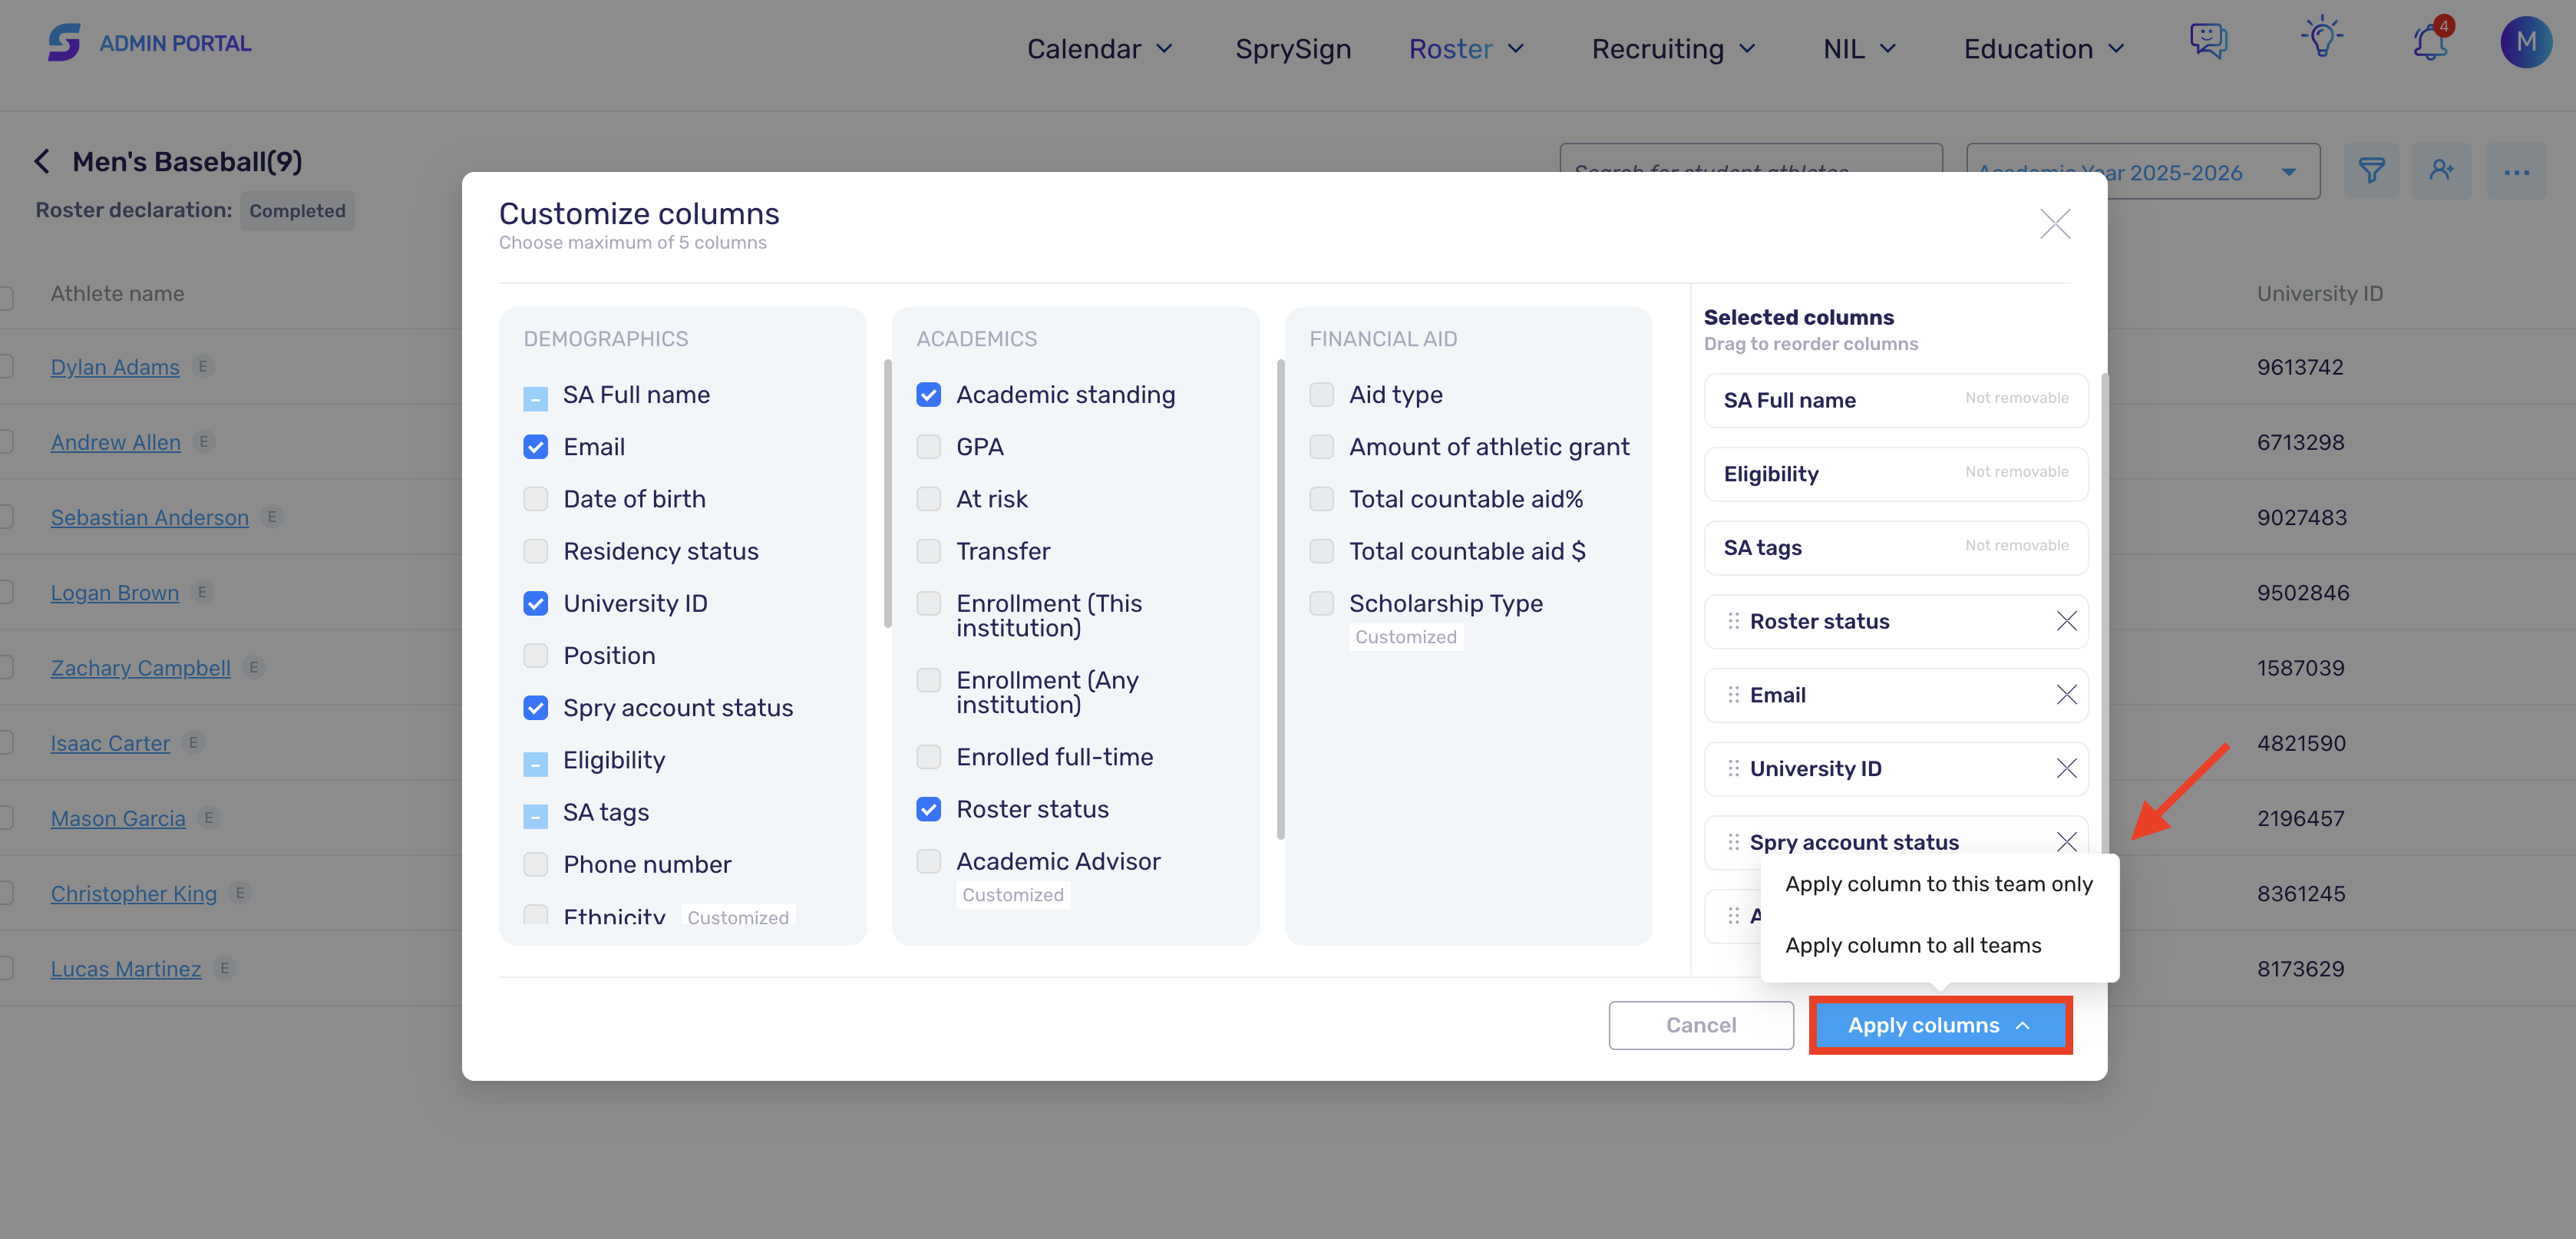Check the Transfer checkbox
Viewport: 2576px width, 1239px height.
pos(929,551)
